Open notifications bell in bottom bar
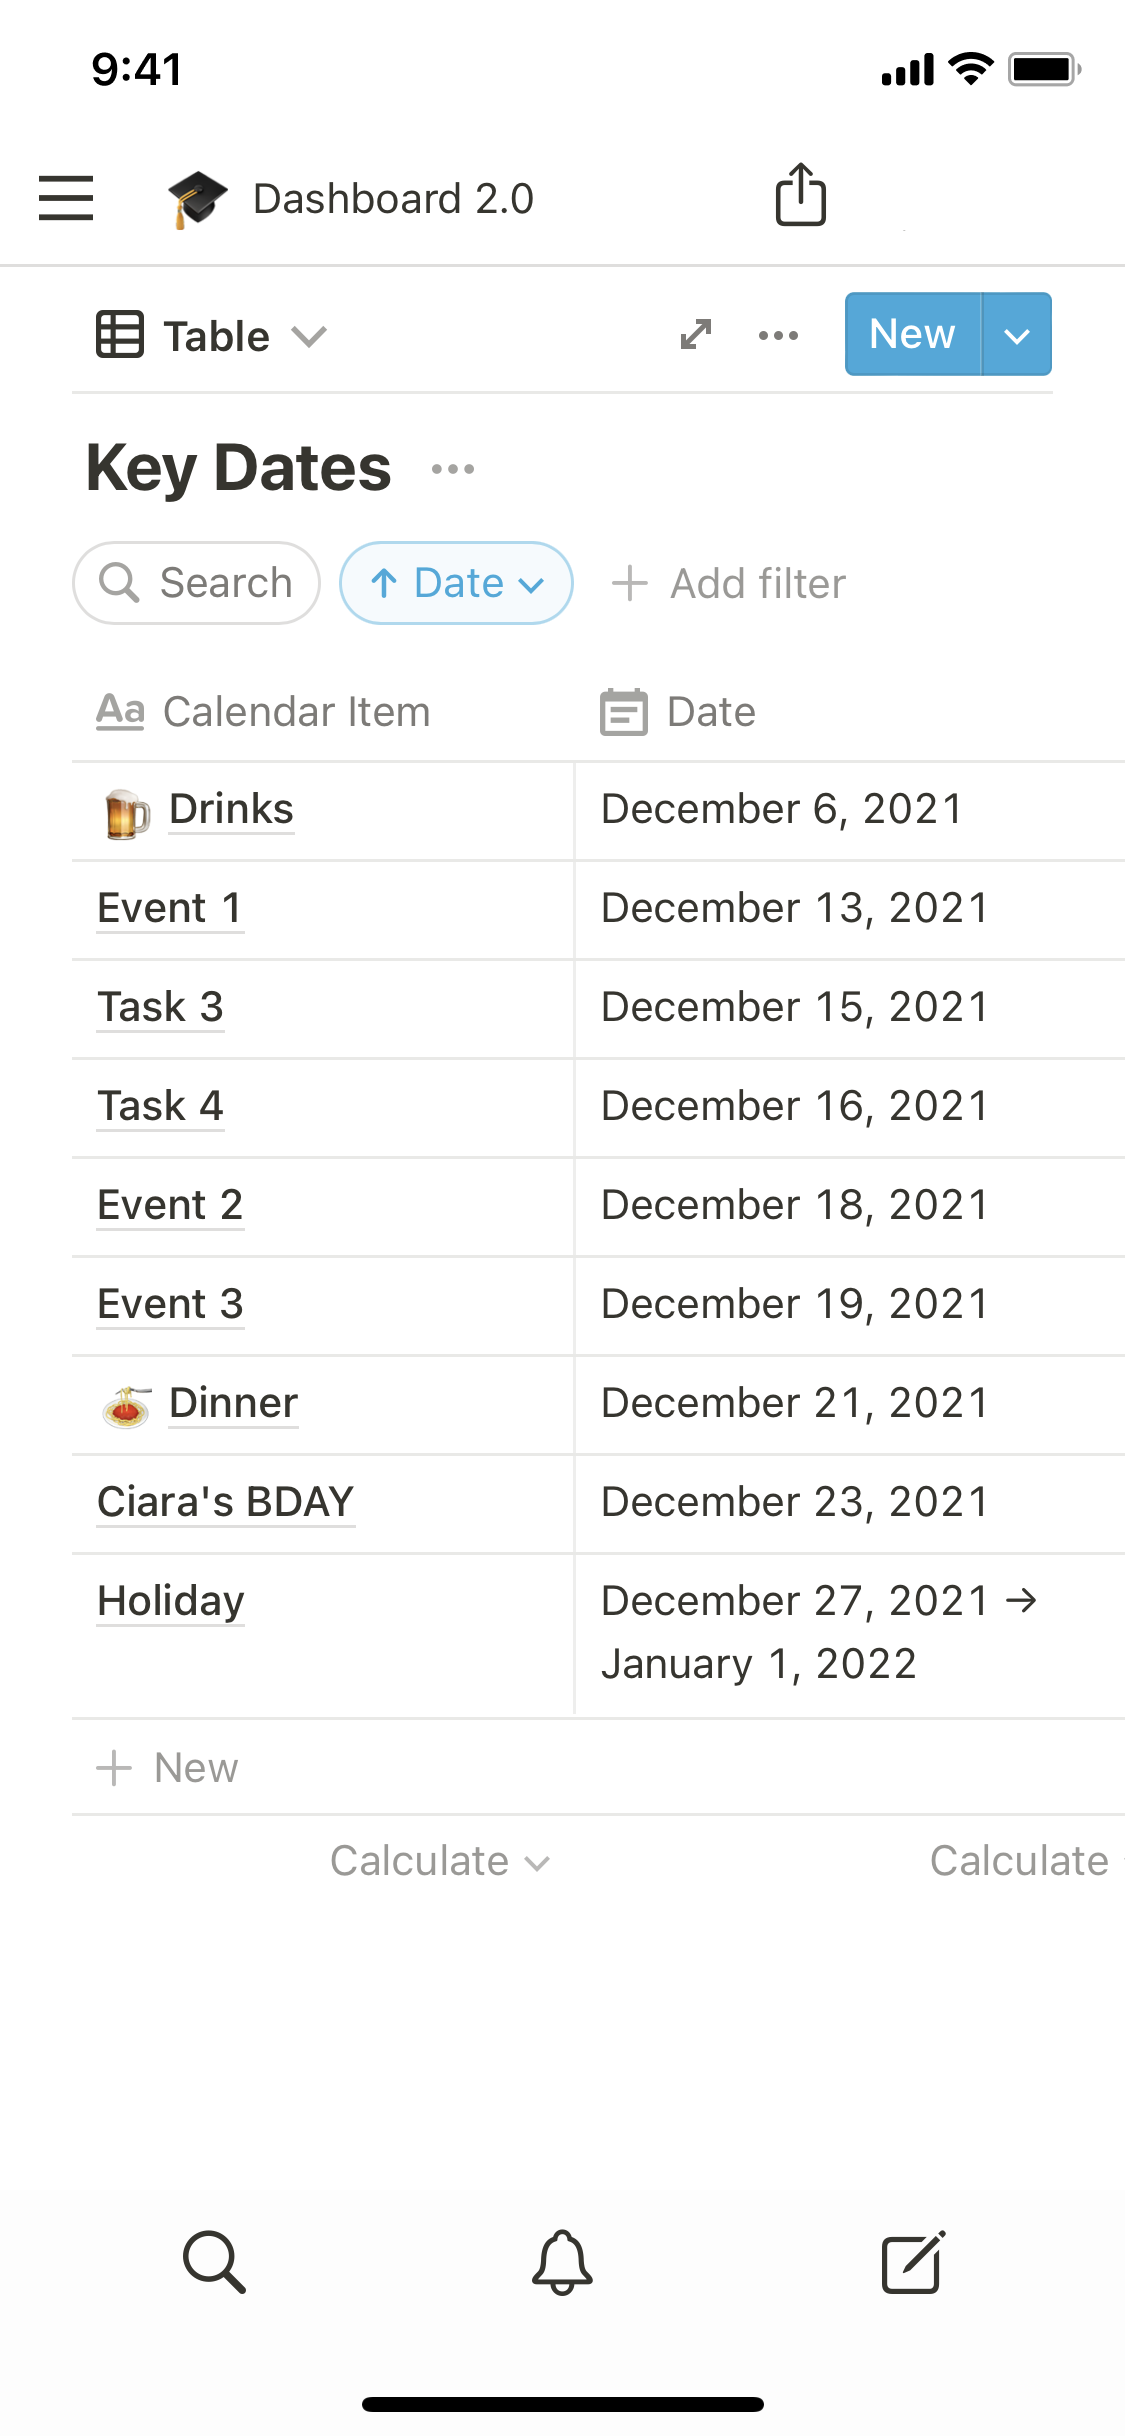1125x2436 pixels. pyautogui.click(x=562, y=2262)
